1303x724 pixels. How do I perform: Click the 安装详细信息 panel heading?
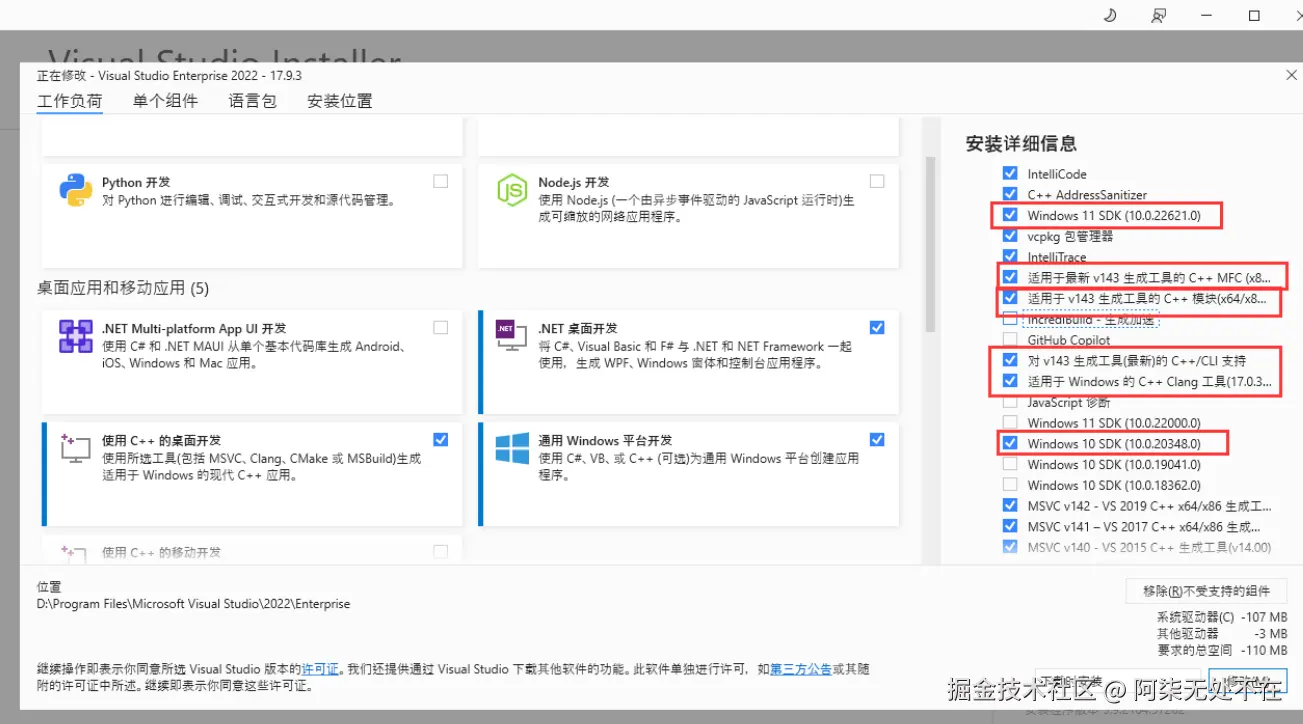click(1021, 144)
